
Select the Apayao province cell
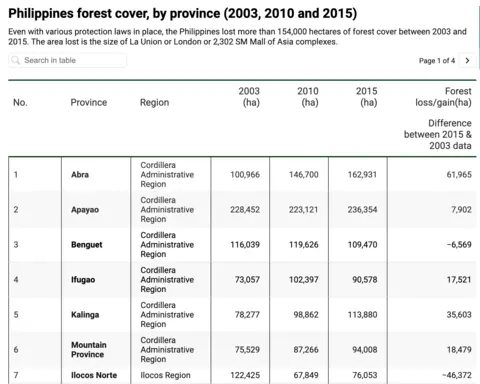[85, 210]
